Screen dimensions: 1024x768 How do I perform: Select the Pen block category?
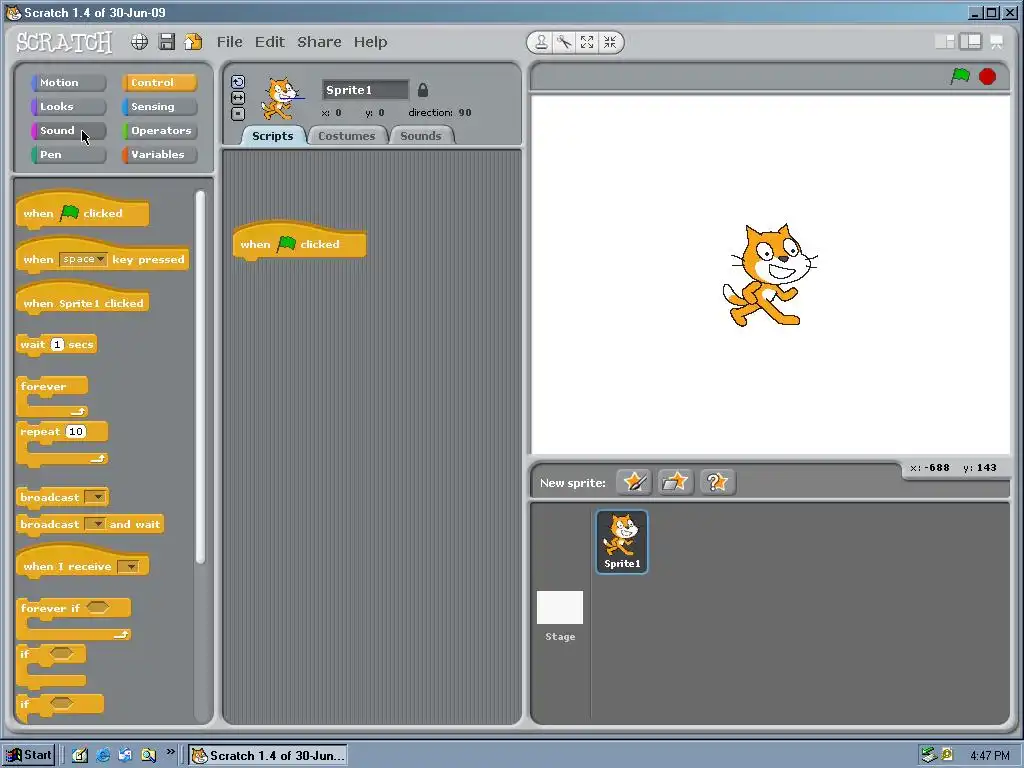[x=68, y=155]
